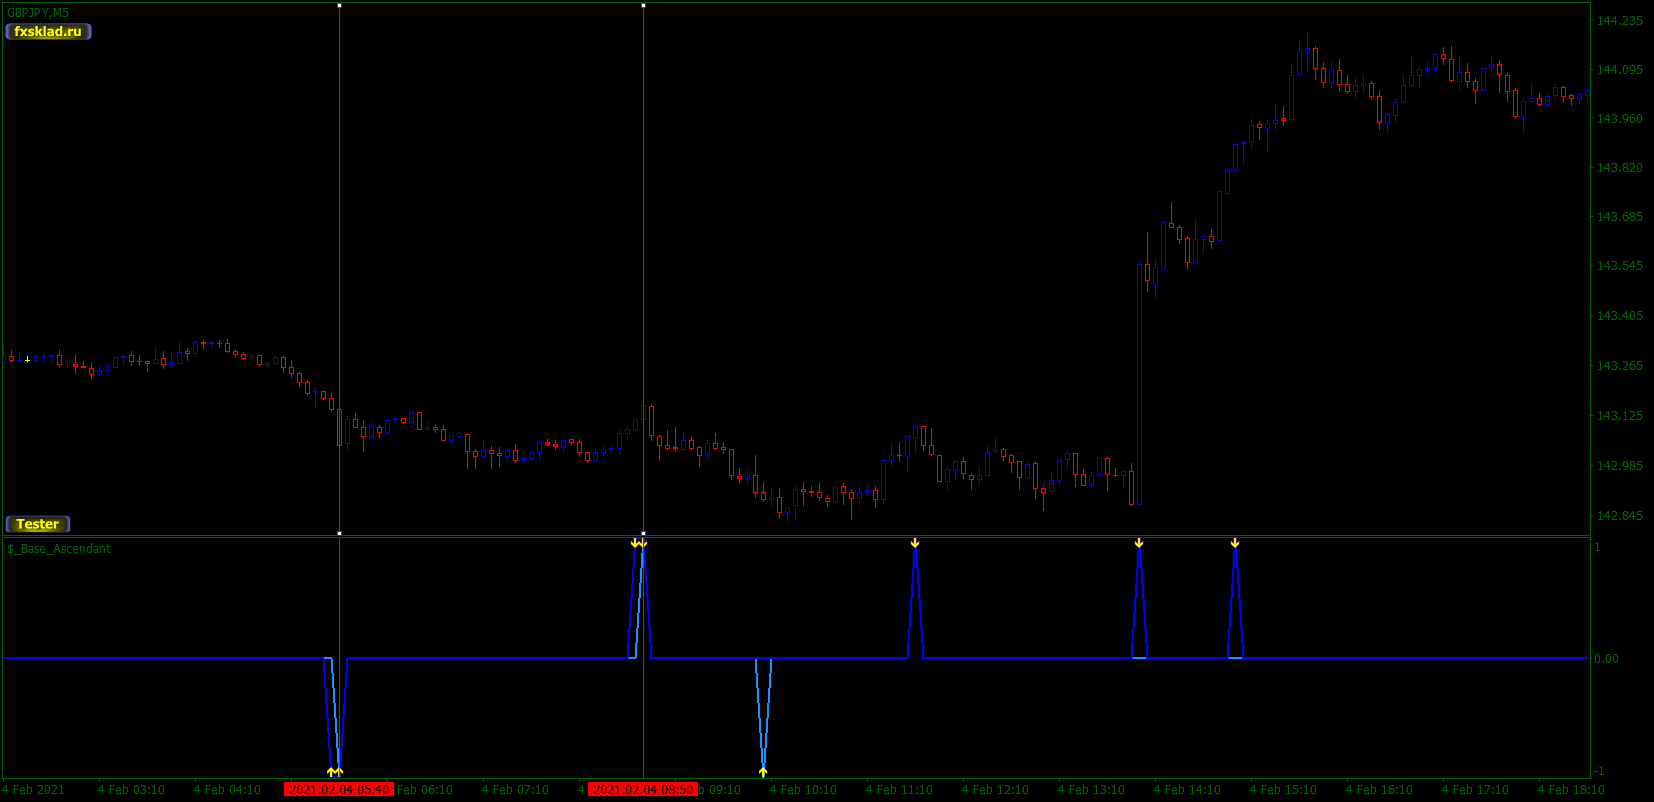Click the 4 Feb 10:10 time label
Viewport: 1654px width, 802px height.
pyautogui.click(x=803, y=790)
